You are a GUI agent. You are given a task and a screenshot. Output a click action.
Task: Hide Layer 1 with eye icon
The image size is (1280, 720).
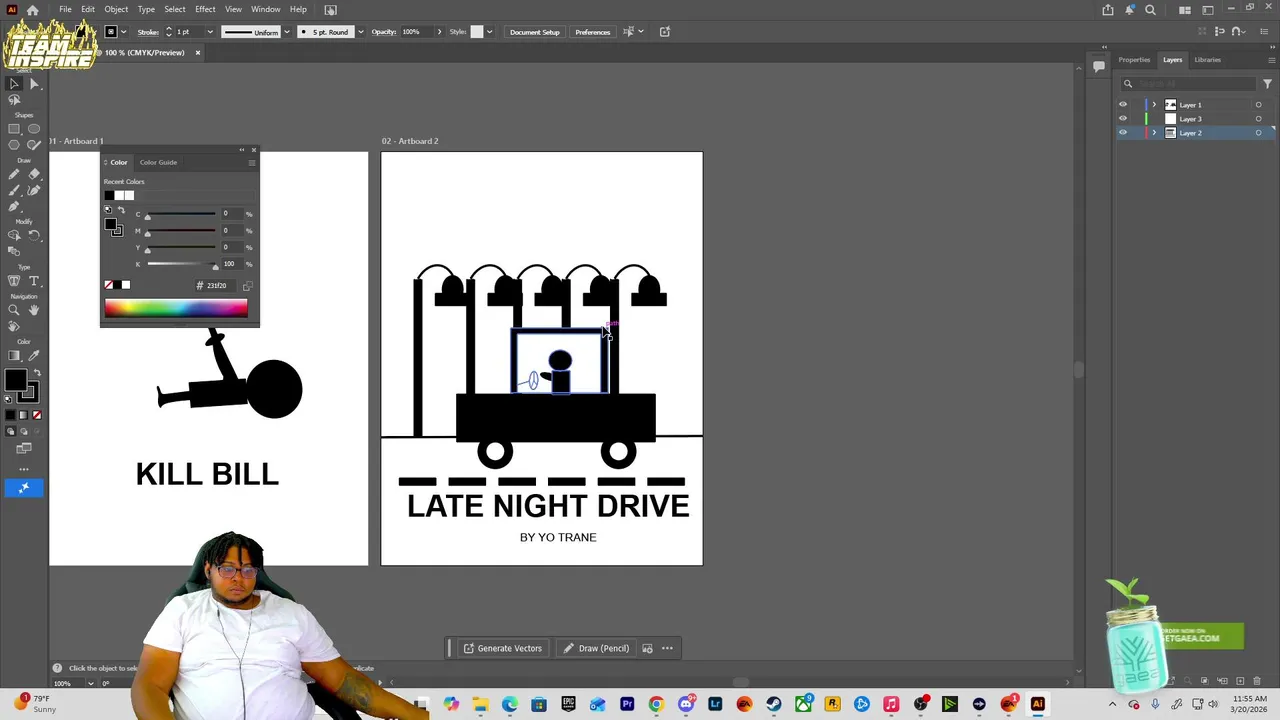click(x=1123, y=105)
